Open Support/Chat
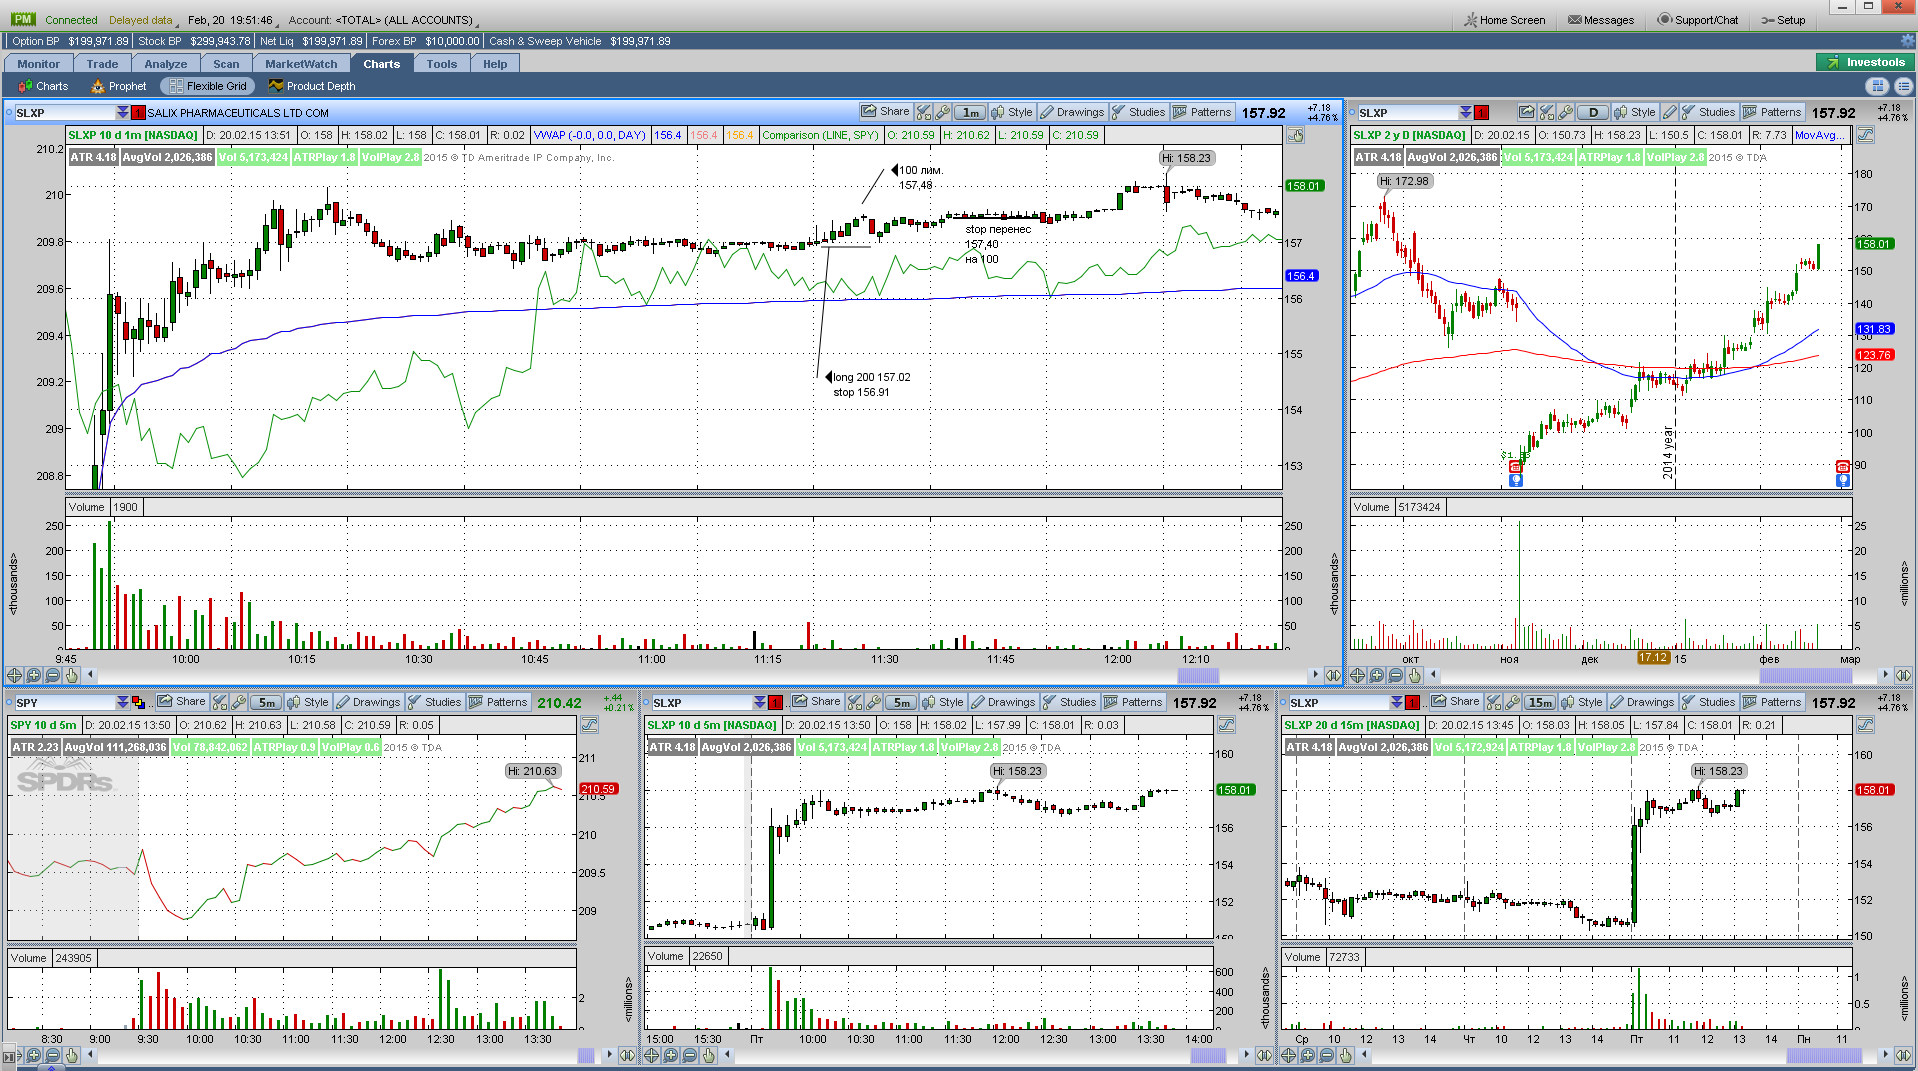This screenshot has width=1918, height=1071. 1698,20
